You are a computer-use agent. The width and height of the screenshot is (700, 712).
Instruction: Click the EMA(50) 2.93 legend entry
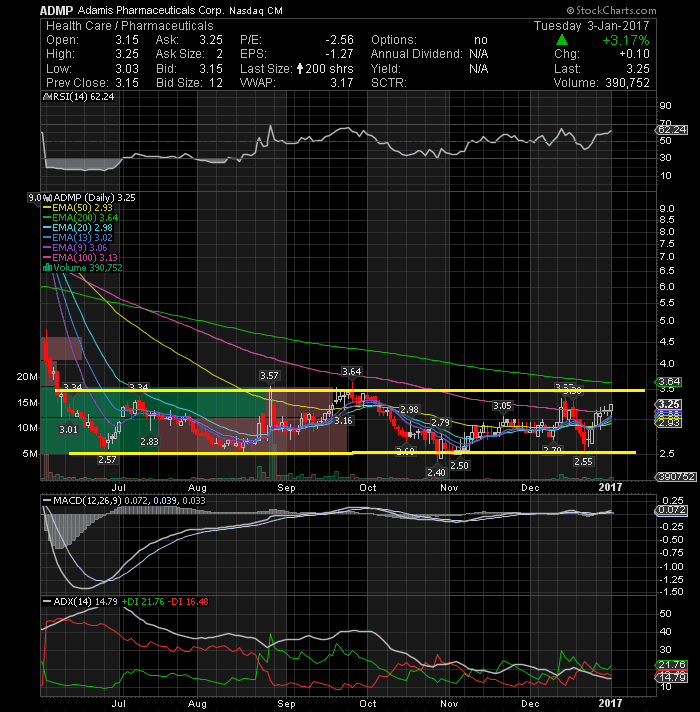click(x=78, y=208)
